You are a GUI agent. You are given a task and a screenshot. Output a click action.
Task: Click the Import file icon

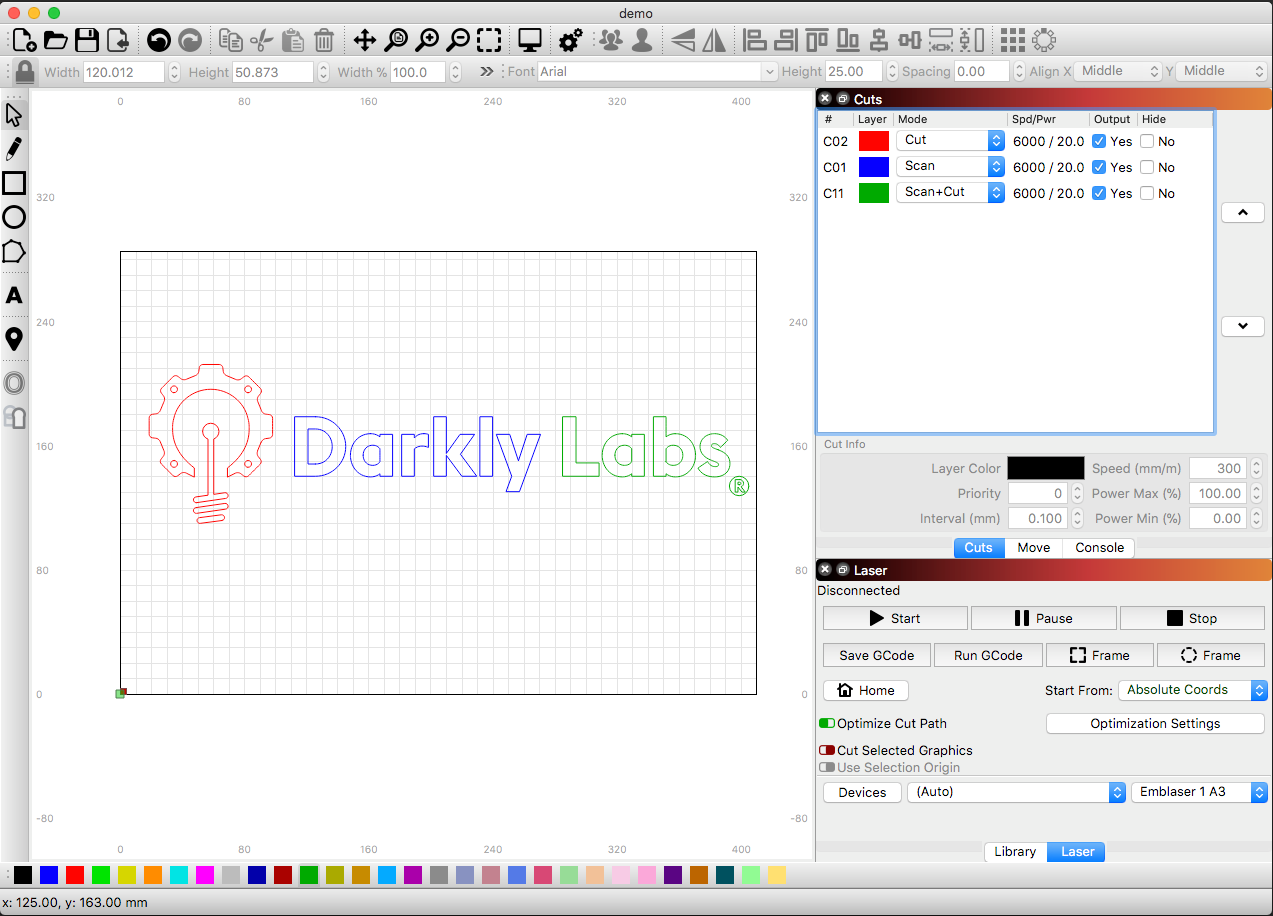[x=118, y=40]
